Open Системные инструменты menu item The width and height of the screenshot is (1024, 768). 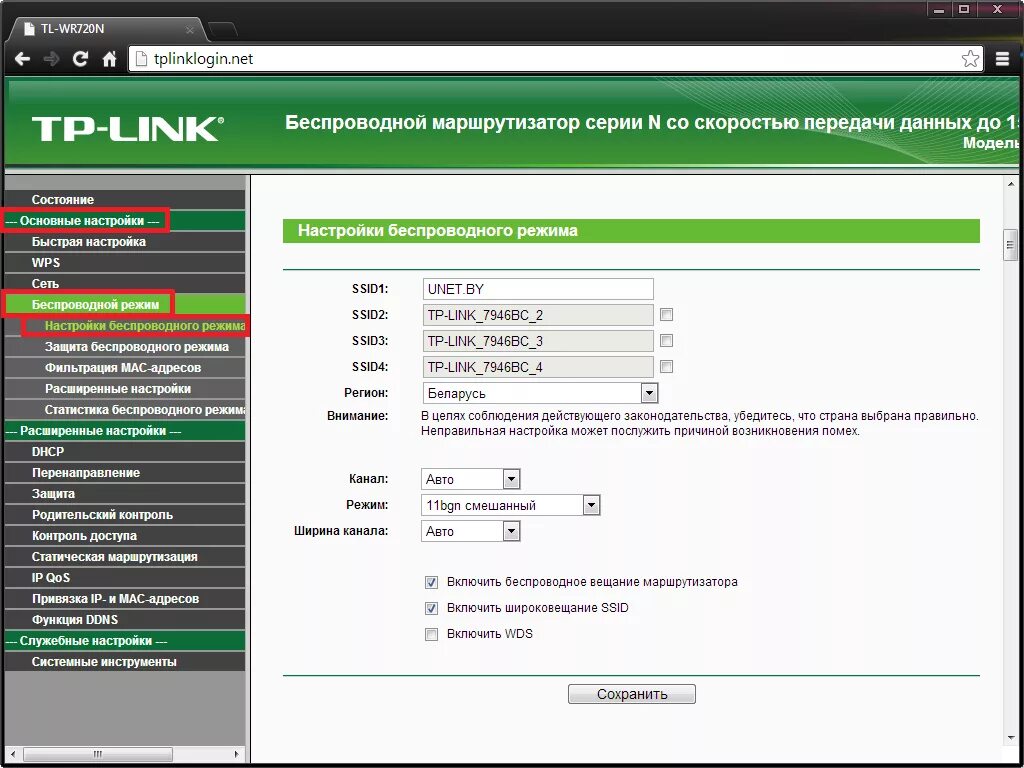coord(125,662)
